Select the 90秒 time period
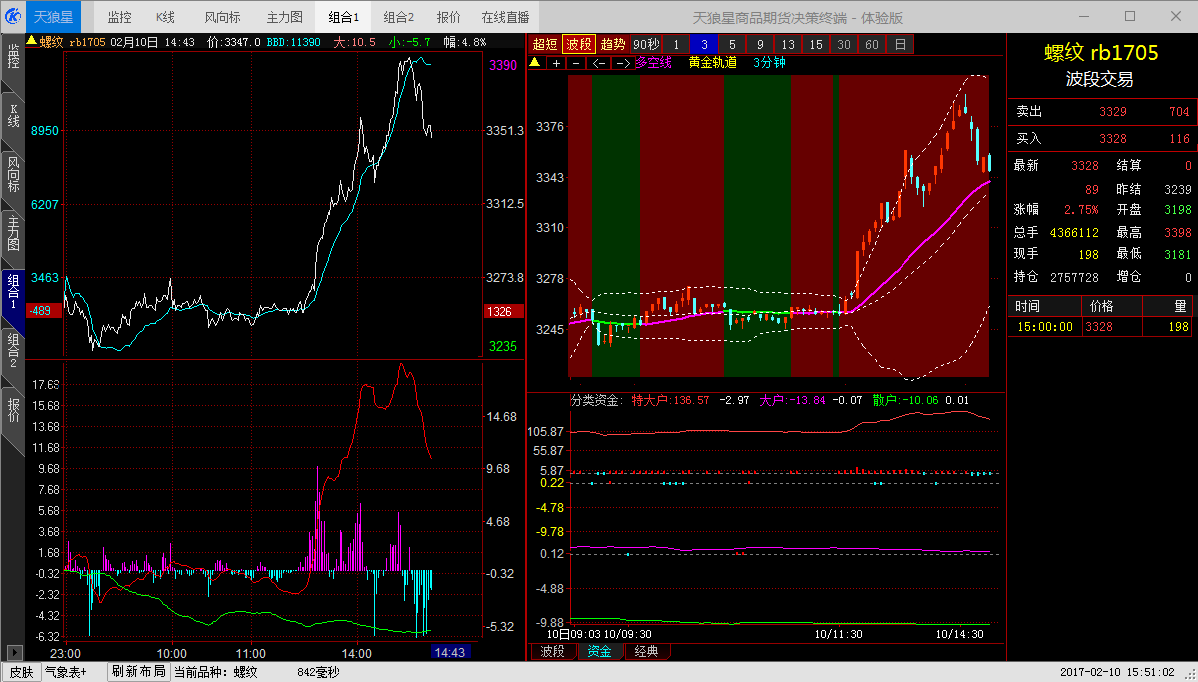The image size is (1198, 682). tap(646, 44)
